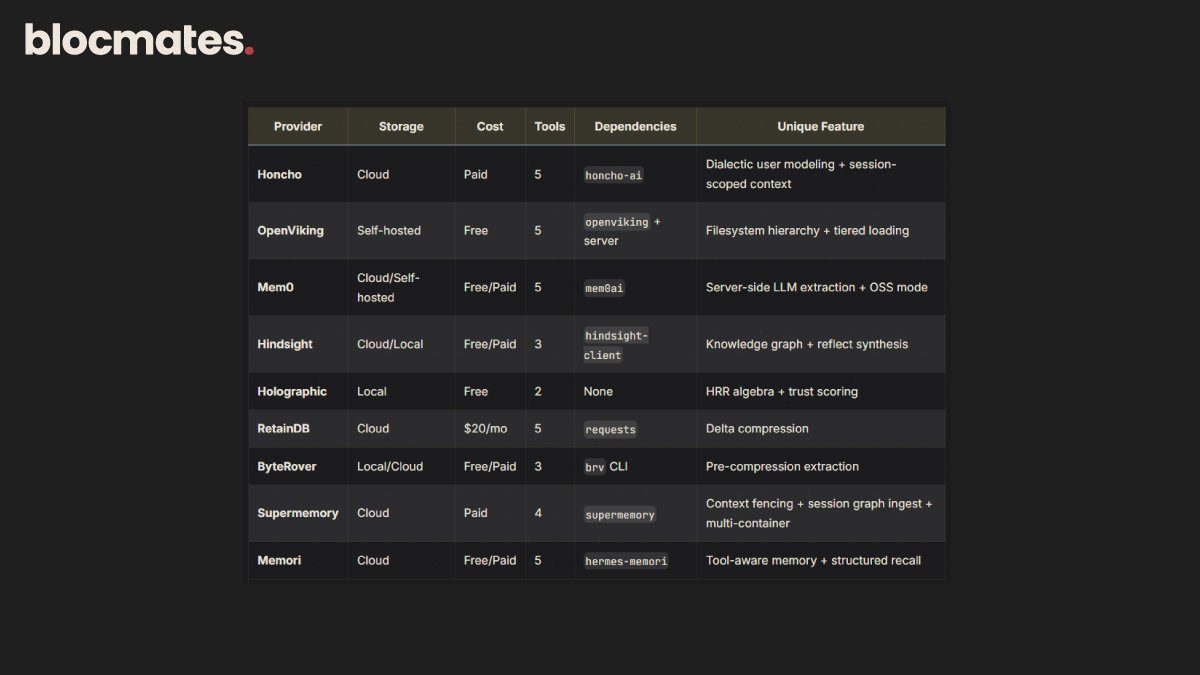Select the ByteRover provider name
Viewport: 1200px width, 675px height.
click(287, 467)
